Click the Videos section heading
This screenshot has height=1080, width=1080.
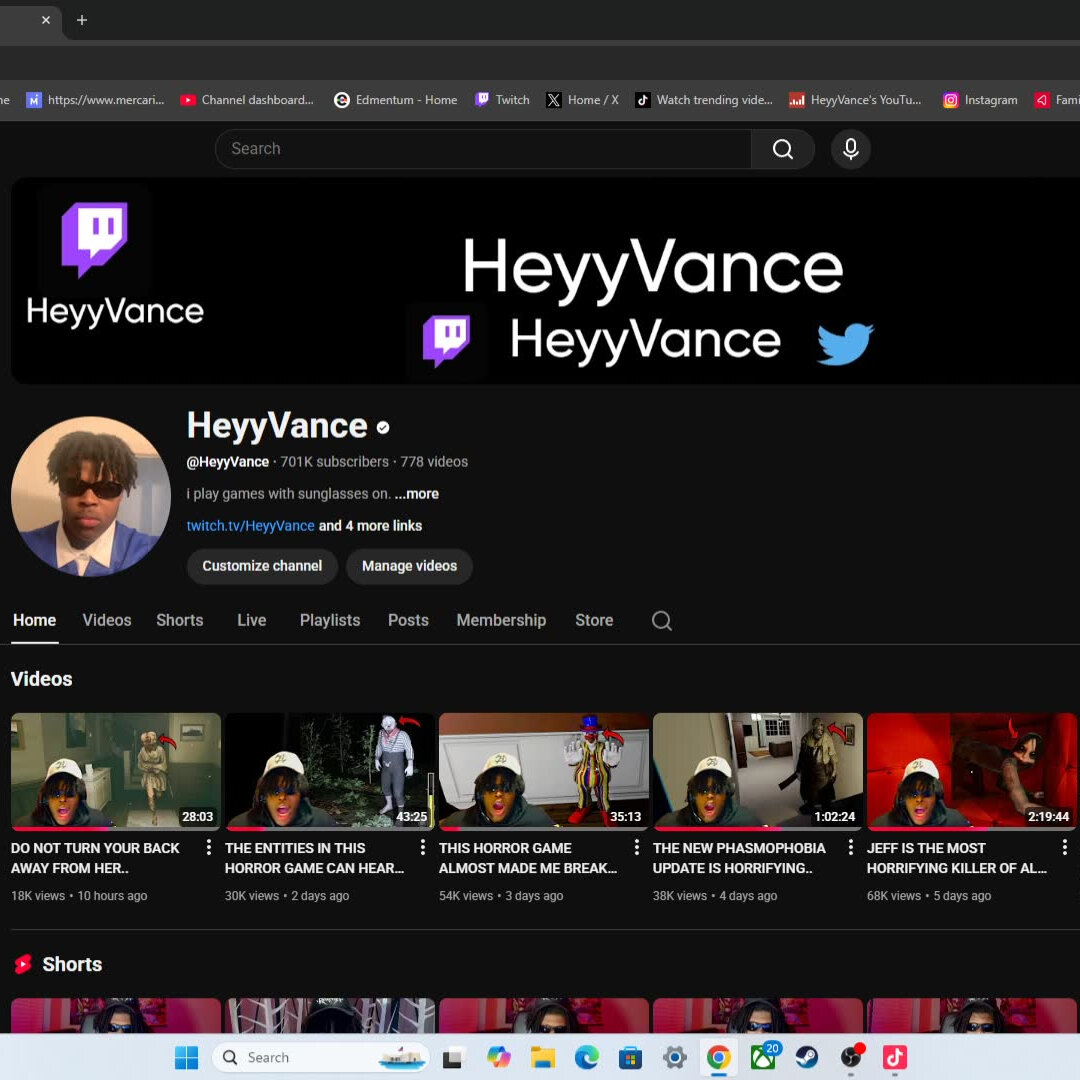tap(41, 679)
